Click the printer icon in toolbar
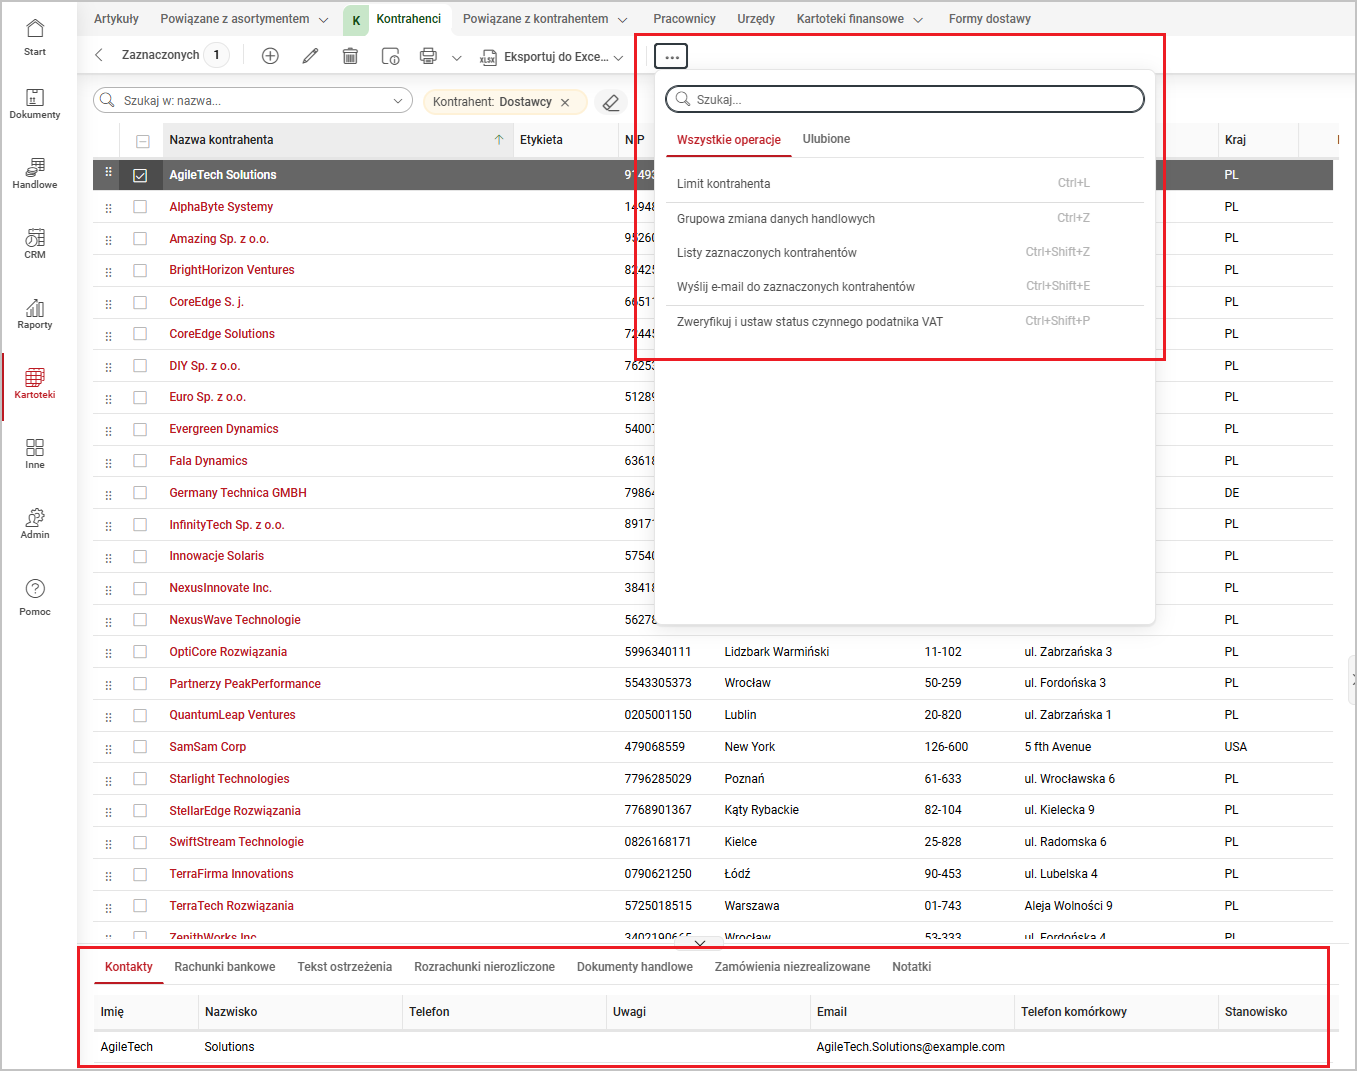 [x=428, y=56]
